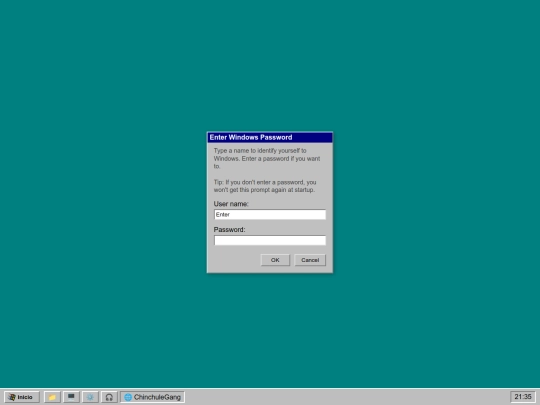Screen dimensions: 540x405
Task: Select the 'Tip: If you don't enter a password' text
Action: click(259, 182)
